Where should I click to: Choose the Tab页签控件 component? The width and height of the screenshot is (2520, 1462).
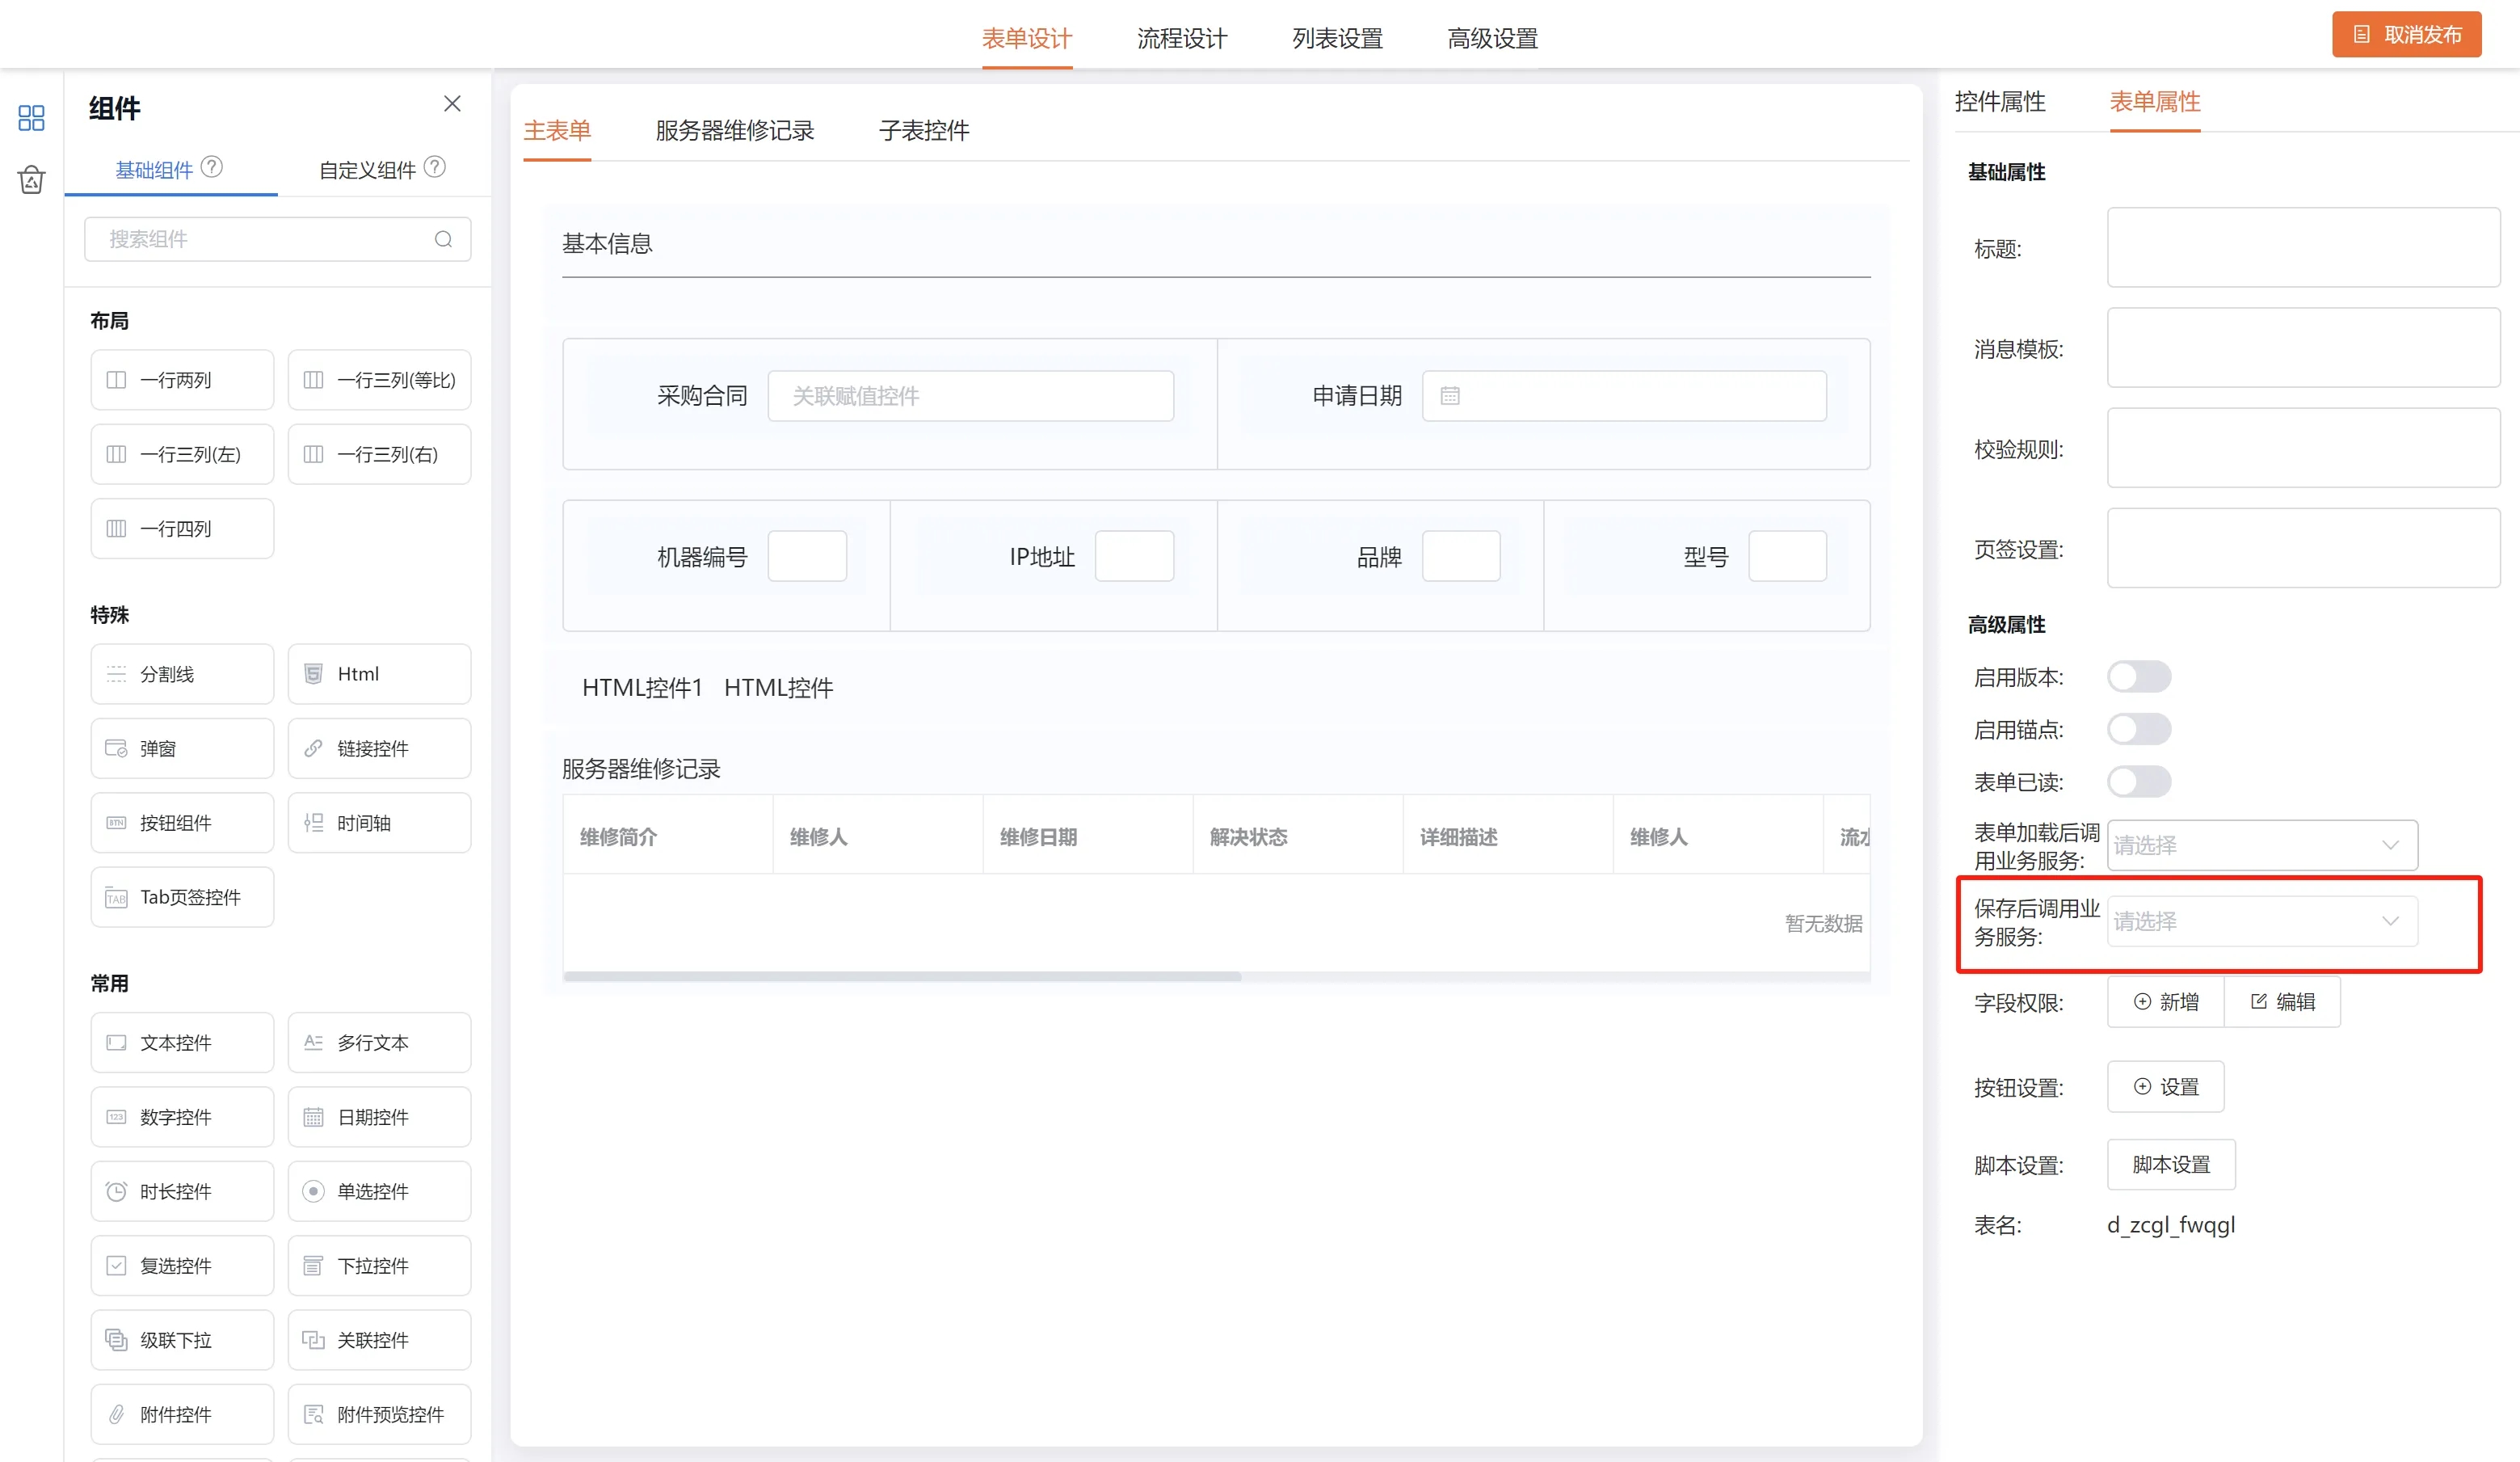click(182, 897)
